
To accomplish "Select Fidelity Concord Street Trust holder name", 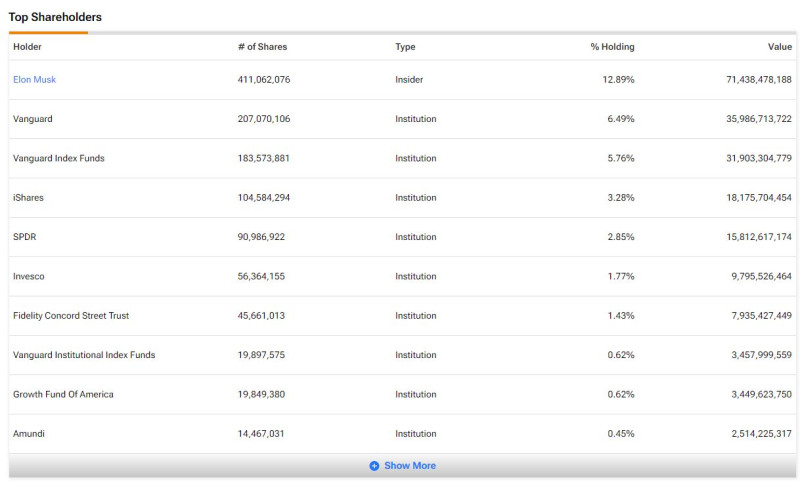I will click(71, 316).
